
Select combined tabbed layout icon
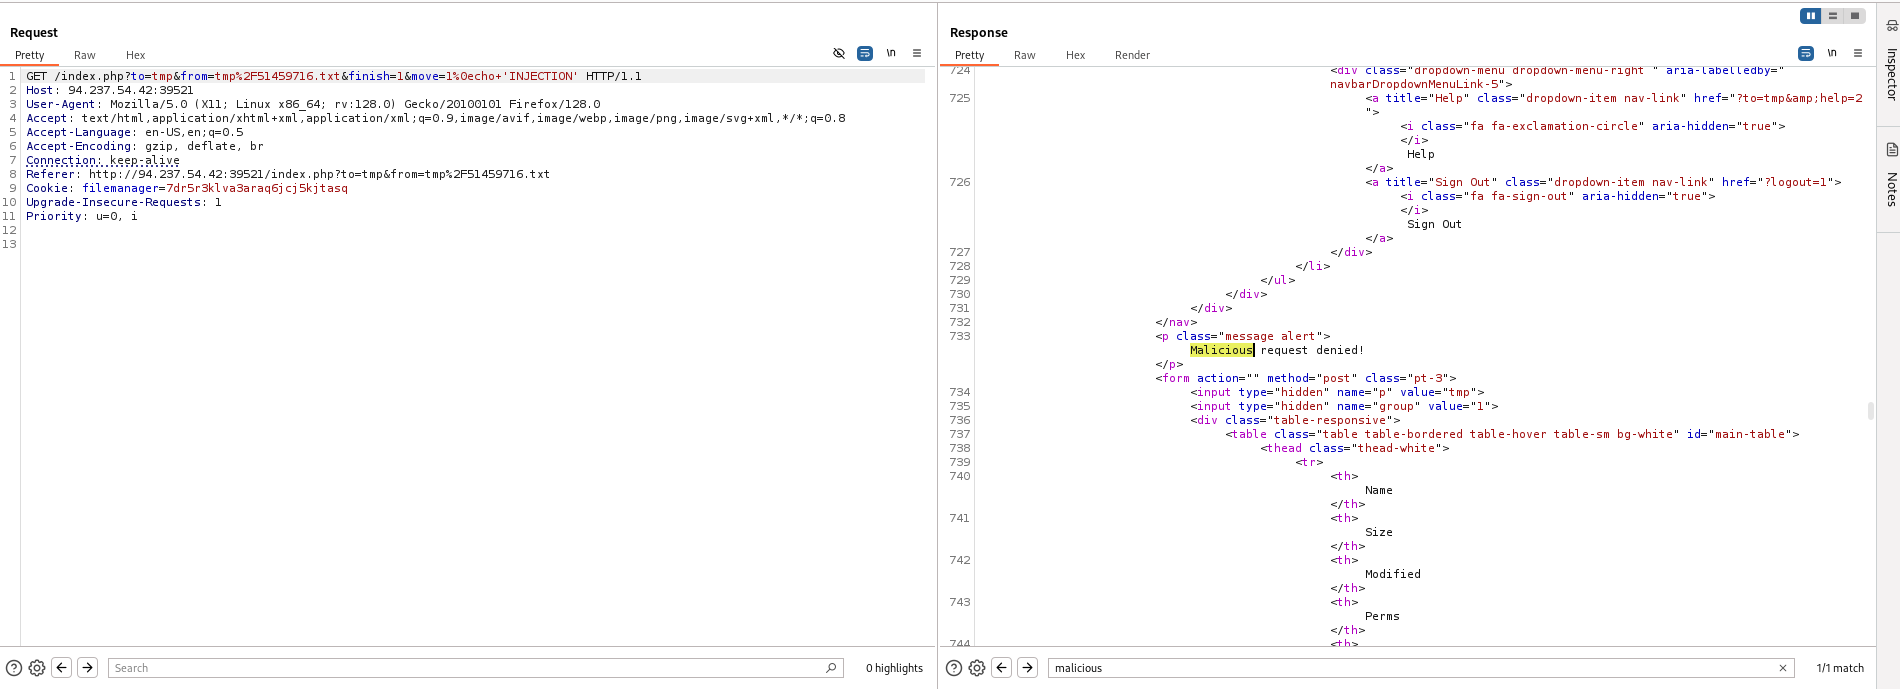point(1855,16)
